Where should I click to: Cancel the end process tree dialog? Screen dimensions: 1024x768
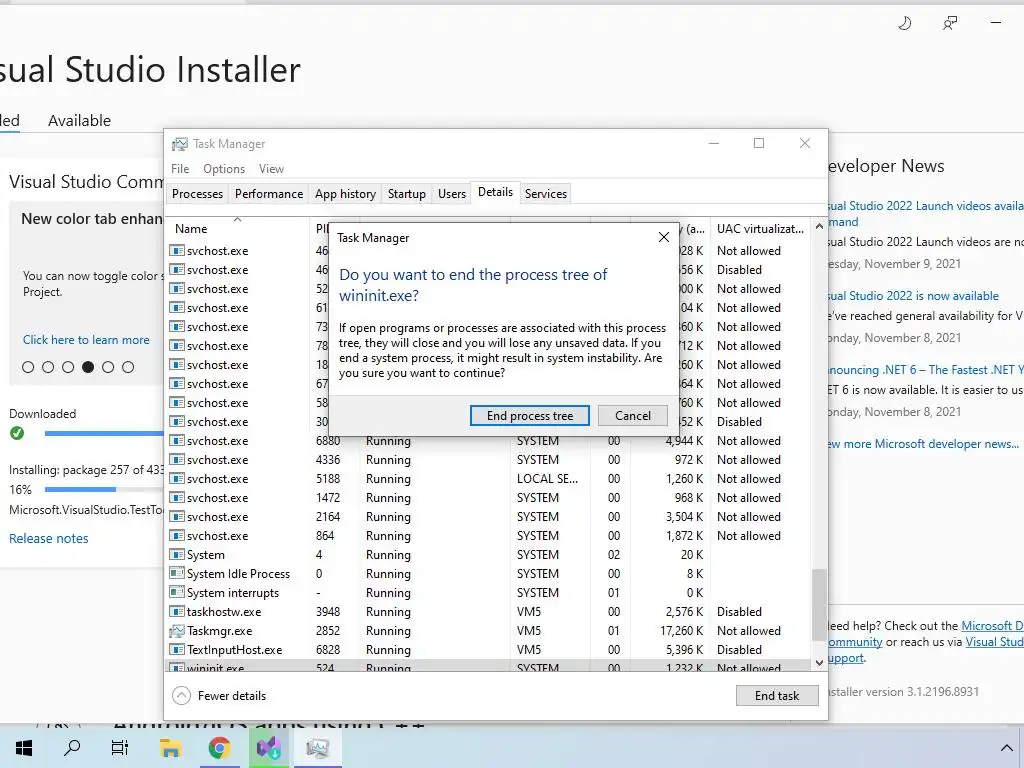click(x=632, y=415)
